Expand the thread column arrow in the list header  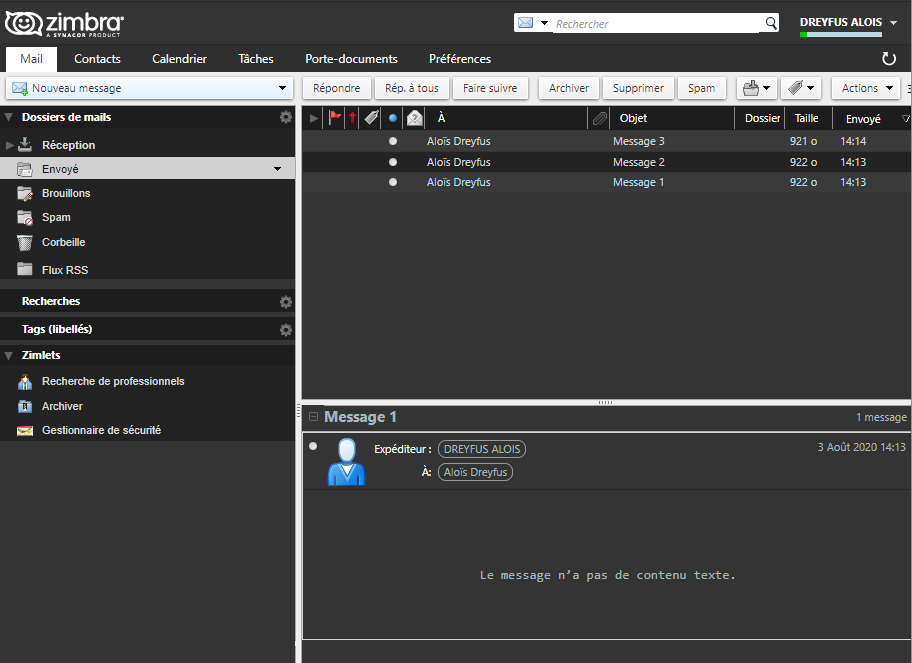tap(314, 119)
